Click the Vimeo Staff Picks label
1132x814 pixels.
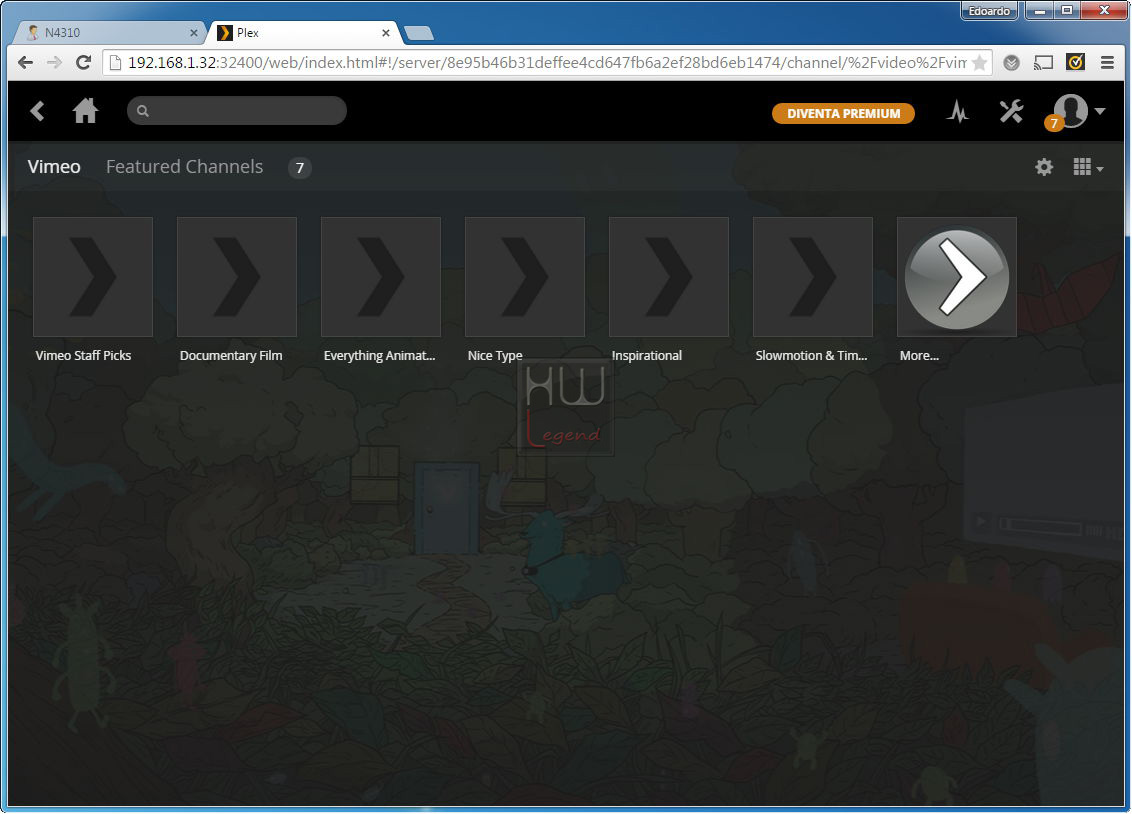pyautogui.click(x=84, y=356)
